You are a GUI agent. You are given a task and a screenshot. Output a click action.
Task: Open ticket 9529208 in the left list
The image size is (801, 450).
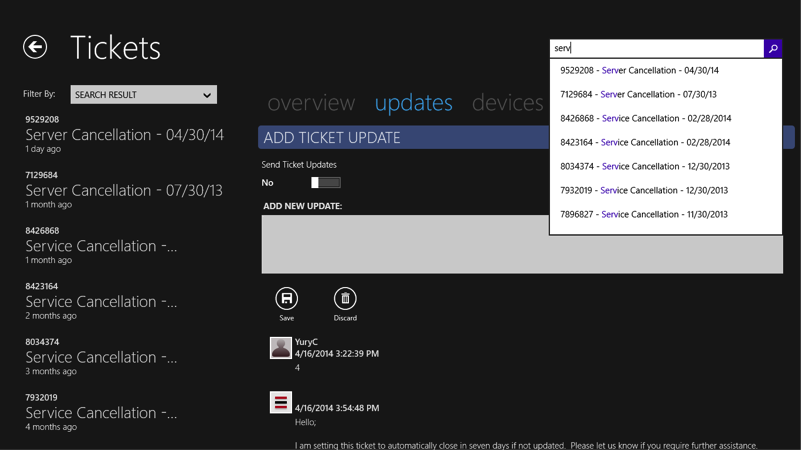[125, 134]
